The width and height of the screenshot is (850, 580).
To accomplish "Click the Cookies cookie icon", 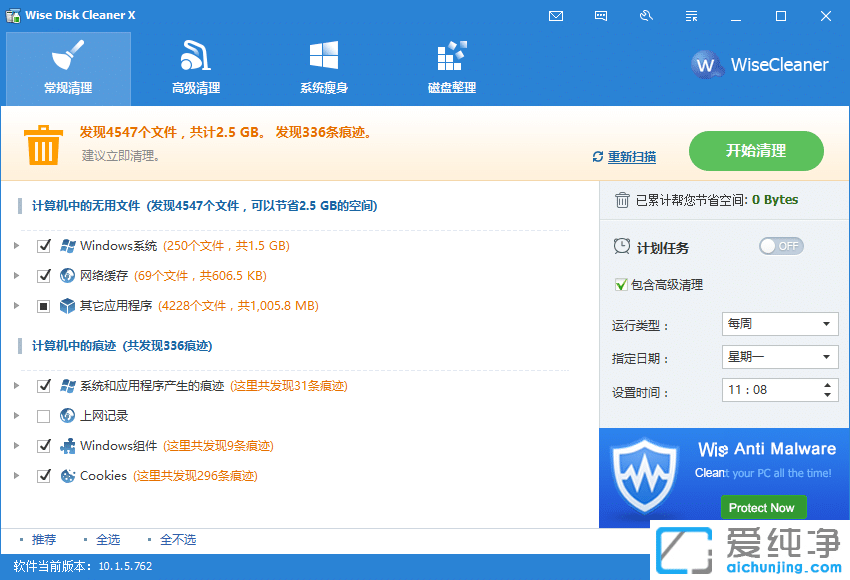I will (67, 476).
